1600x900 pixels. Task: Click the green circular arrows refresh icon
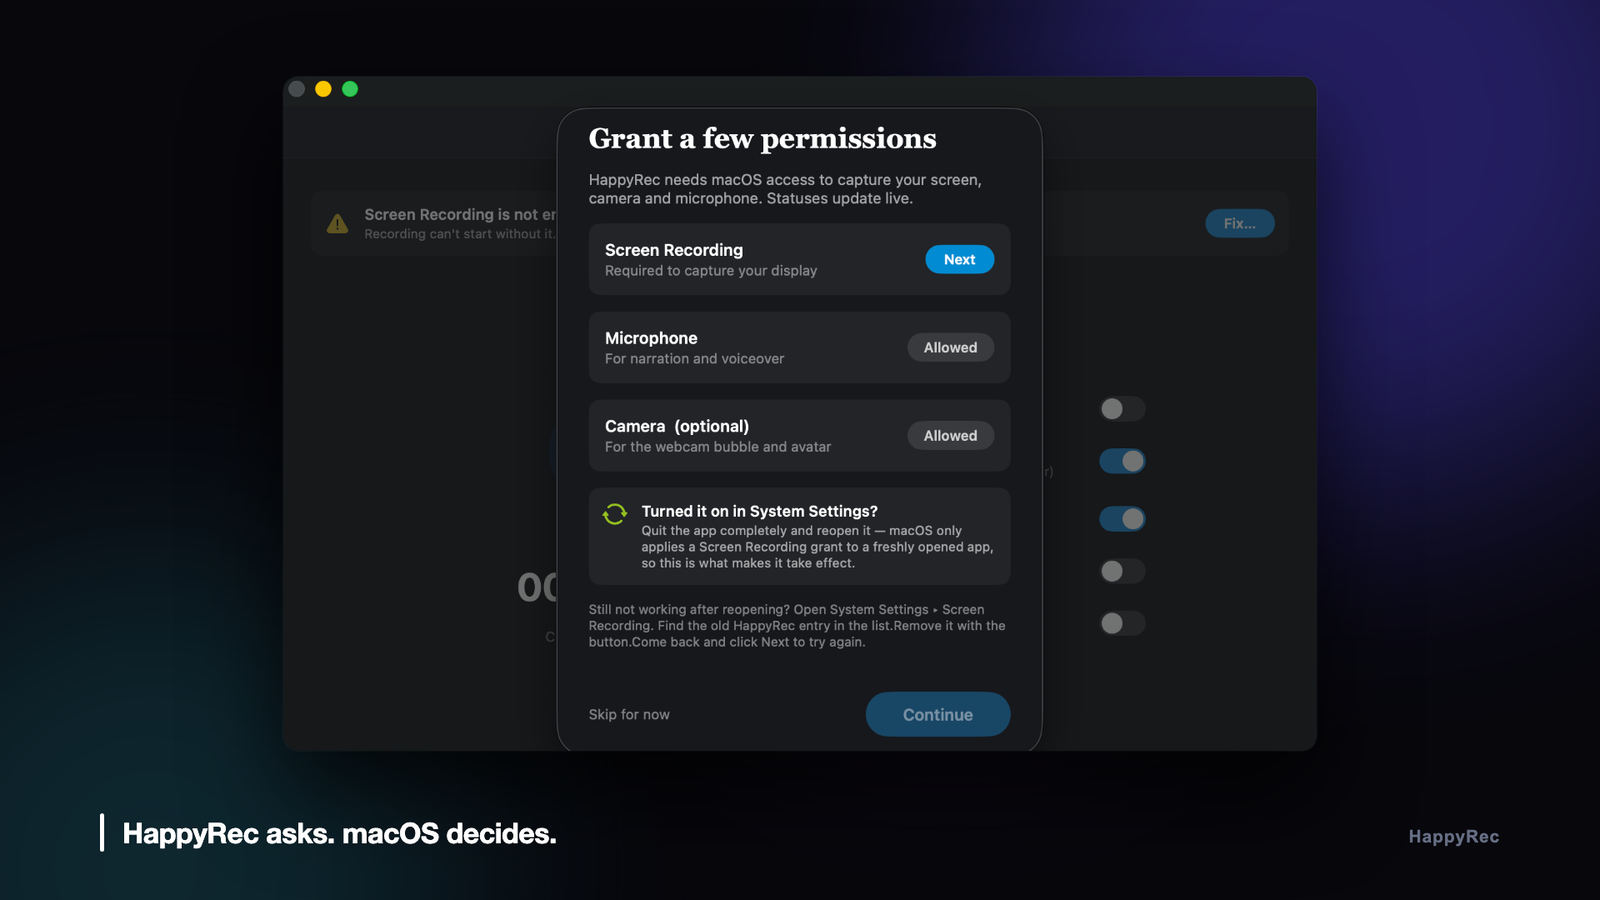[x=615, y=514]
